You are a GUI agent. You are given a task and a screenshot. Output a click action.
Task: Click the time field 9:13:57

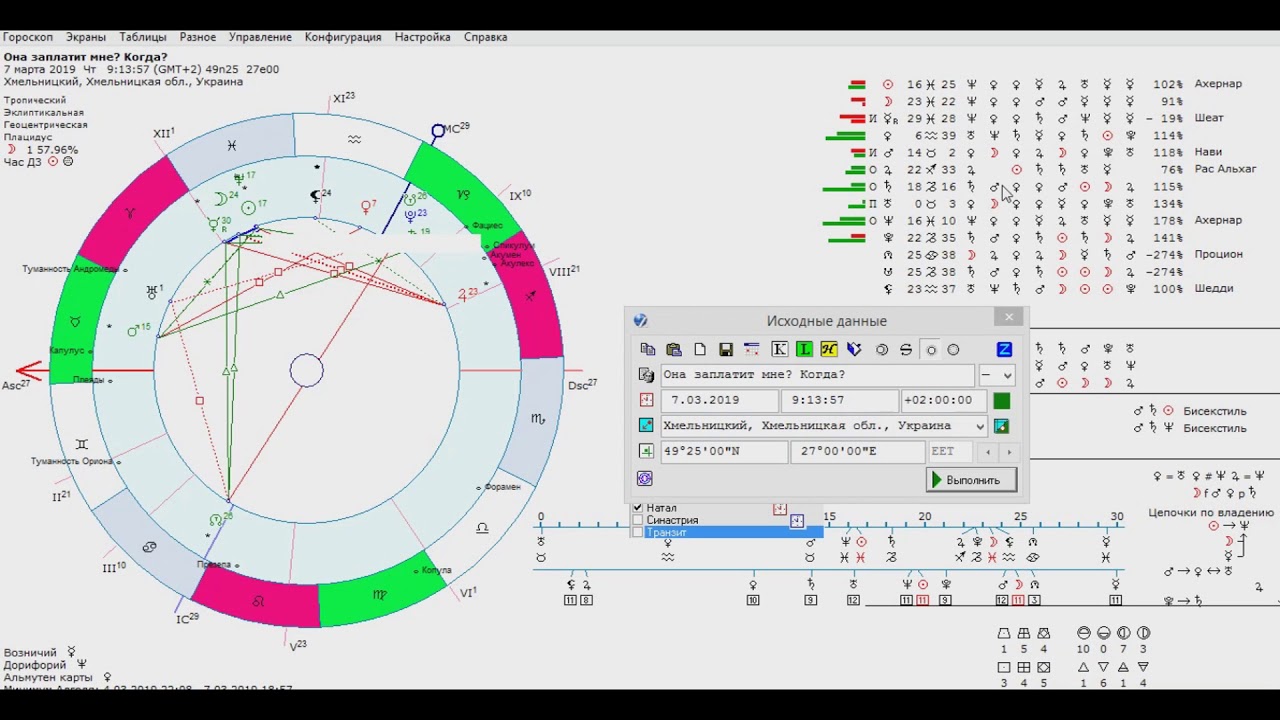point(840,400)
